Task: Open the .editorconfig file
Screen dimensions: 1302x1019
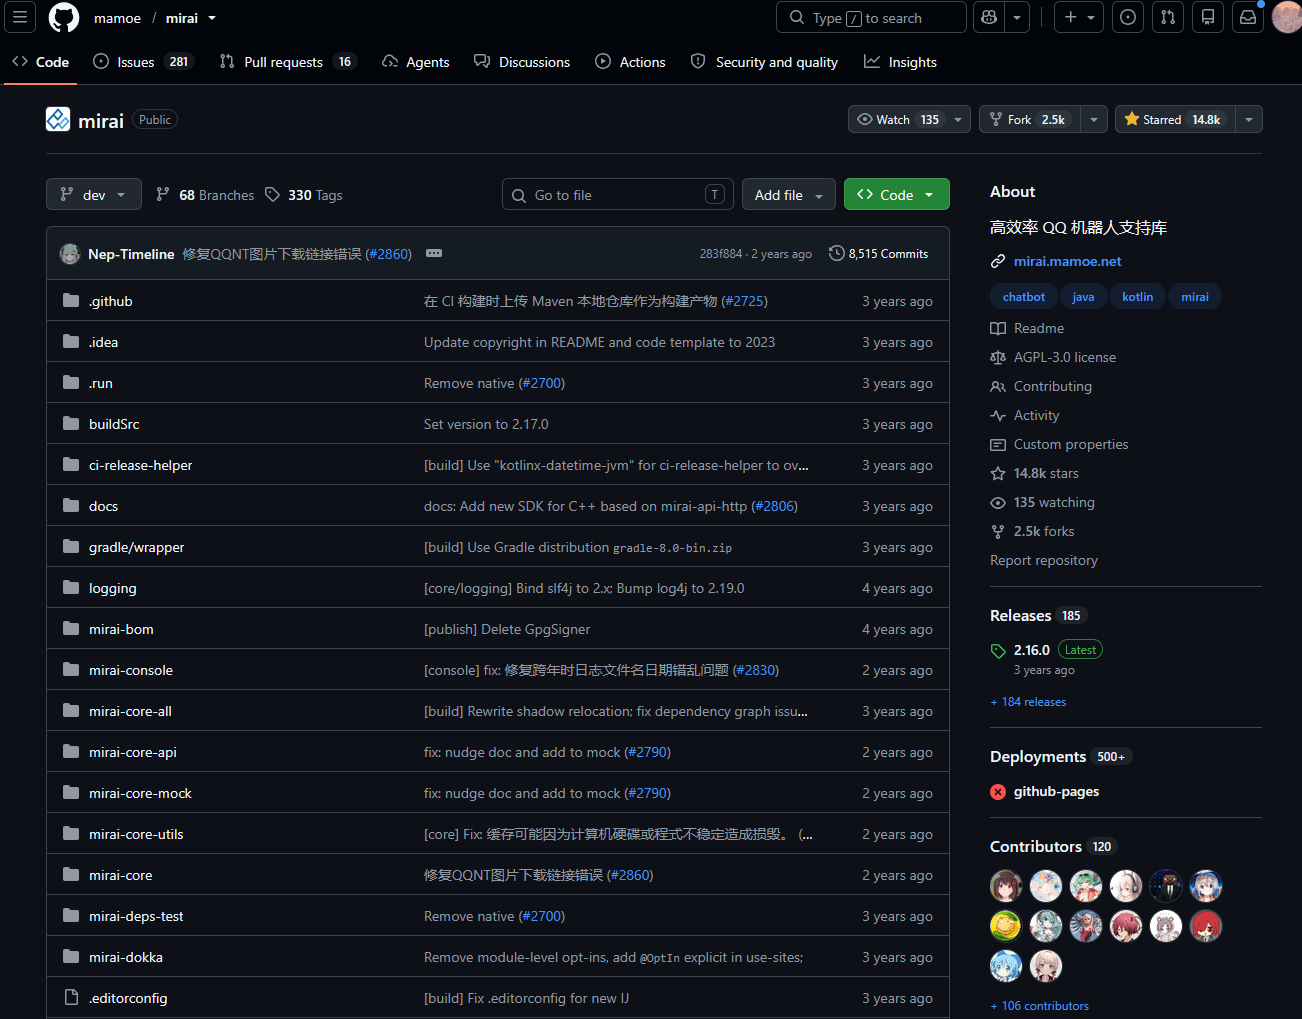Action: (128, 998)
